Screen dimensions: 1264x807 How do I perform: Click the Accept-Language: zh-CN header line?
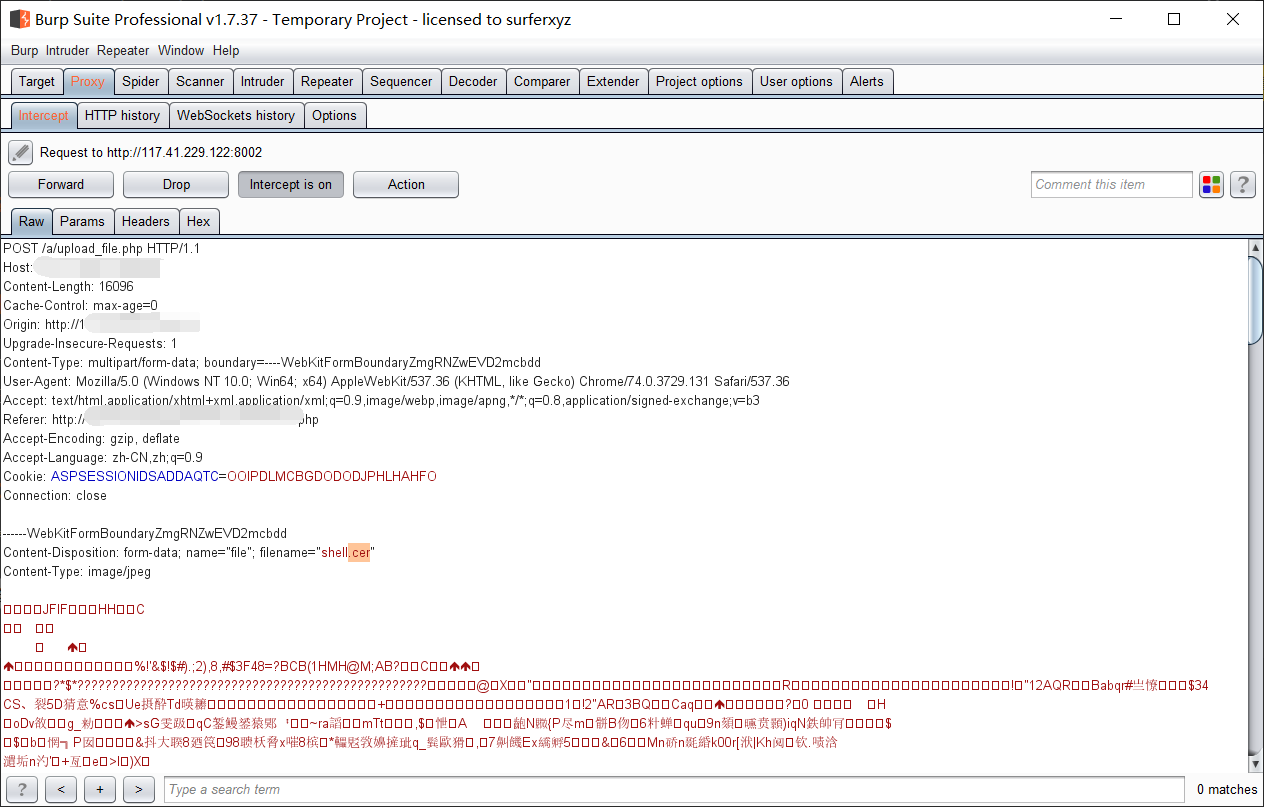point(103,457)
